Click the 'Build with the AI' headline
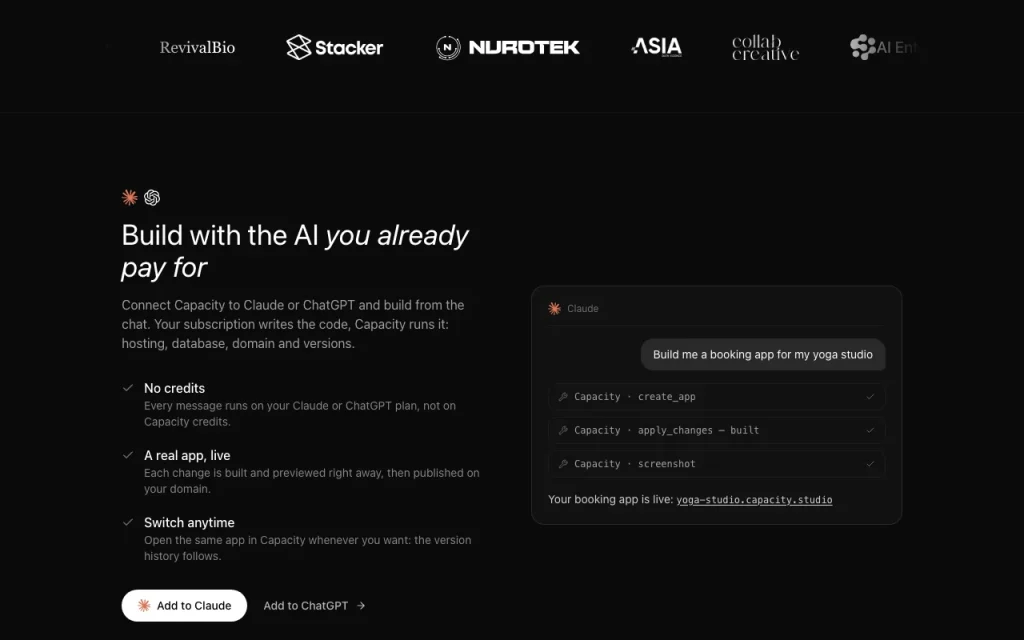 tap(295, 251)
